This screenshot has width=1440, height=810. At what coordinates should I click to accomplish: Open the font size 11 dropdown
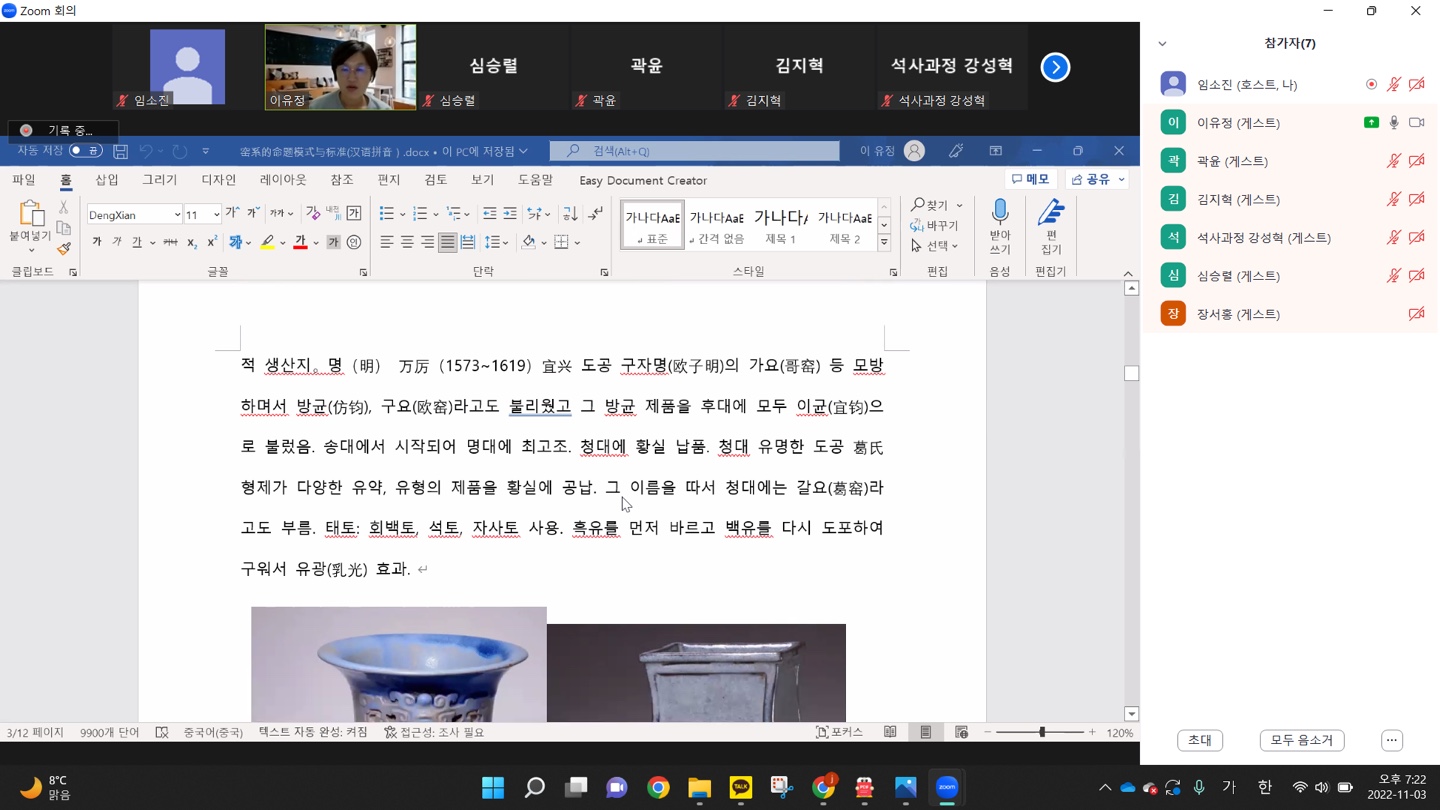click(x=216, y=215)
